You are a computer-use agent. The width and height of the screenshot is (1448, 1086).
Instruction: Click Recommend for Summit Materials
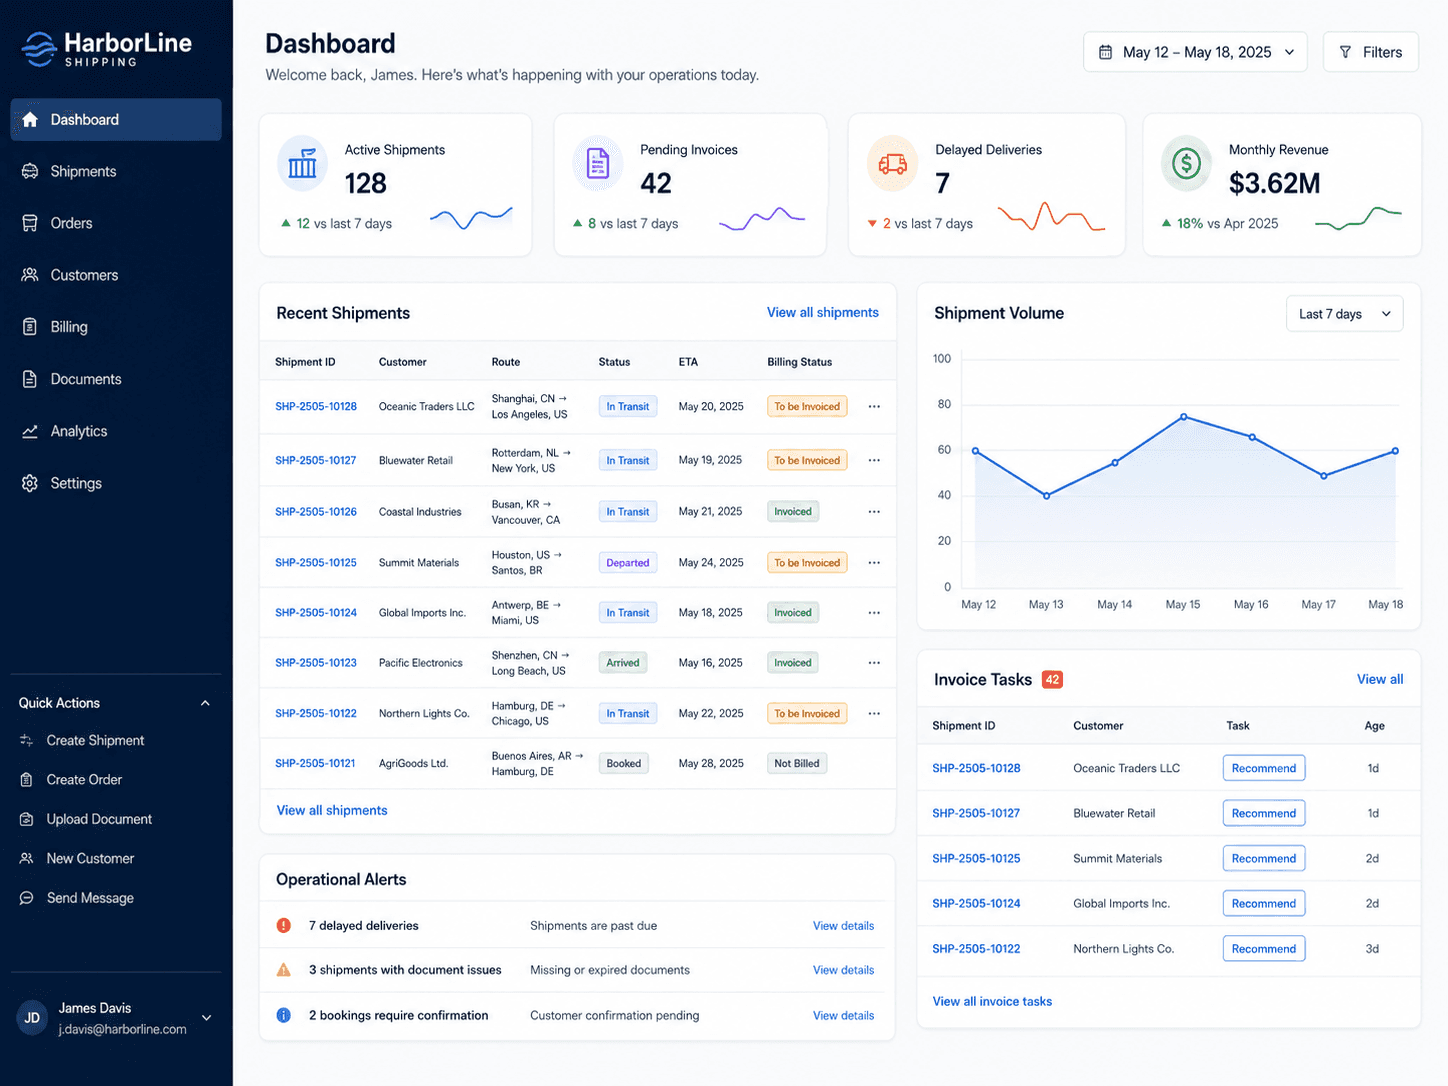click(1264, 859)
